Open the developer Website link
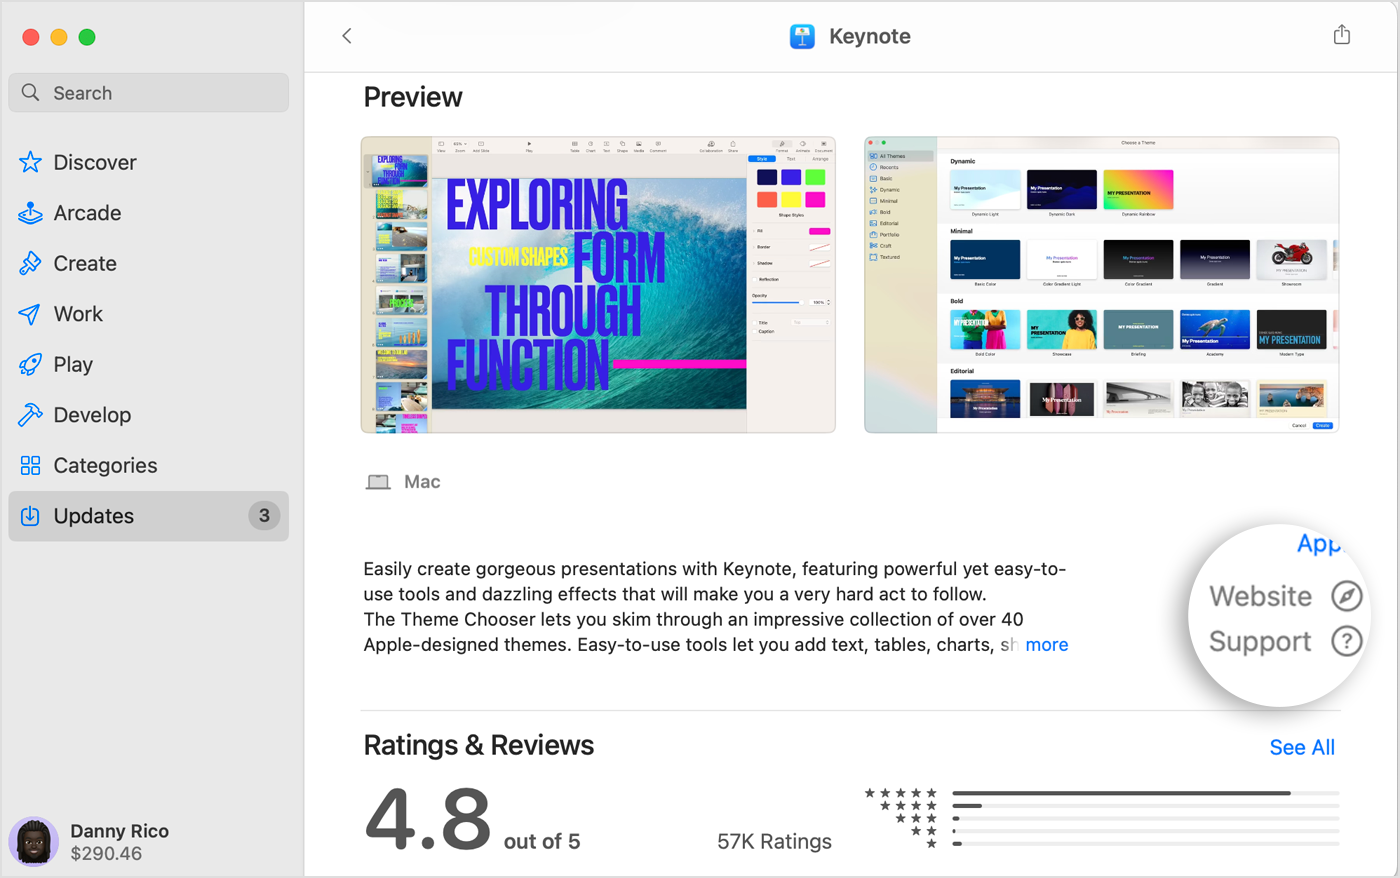1400x878 pixels. coord(1260,596)
